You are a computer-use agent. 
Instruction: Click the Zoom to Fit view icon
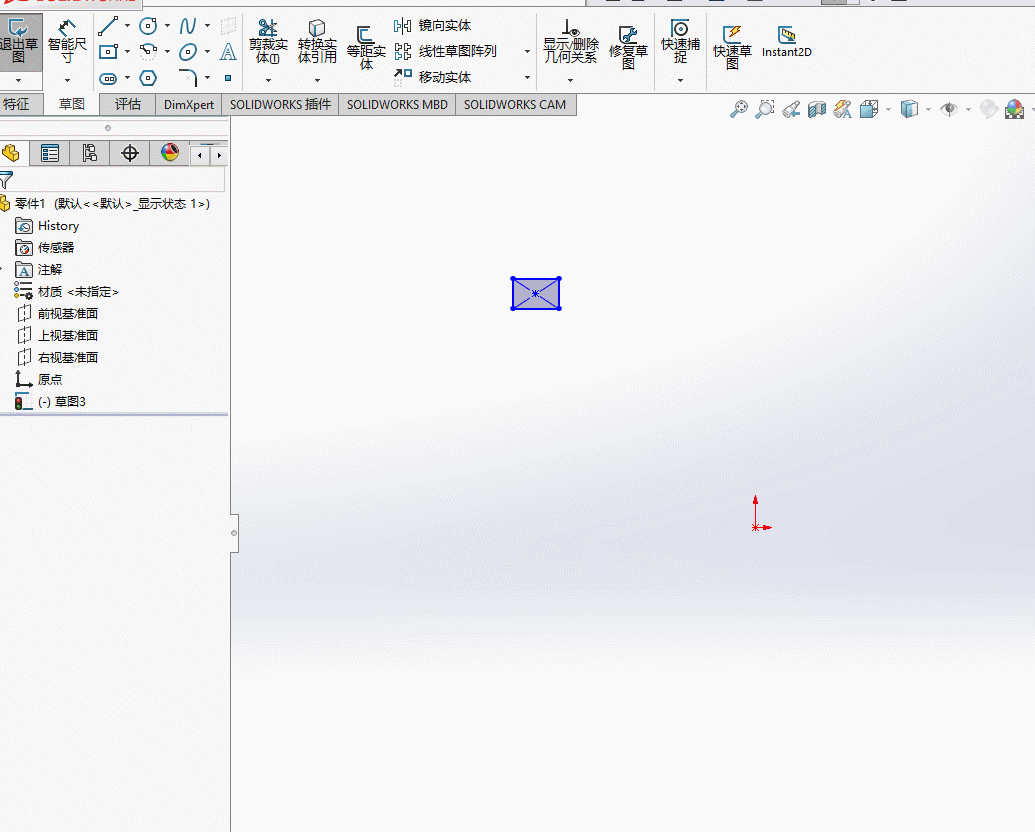tap(739, 109)
